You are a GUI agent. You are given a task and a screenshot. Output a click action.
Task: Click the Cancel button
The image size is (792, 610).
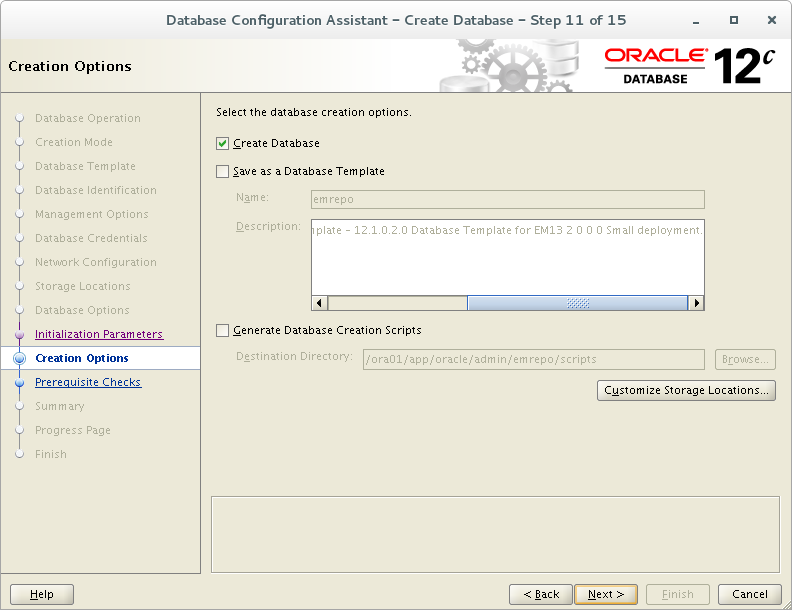point(750,594)
